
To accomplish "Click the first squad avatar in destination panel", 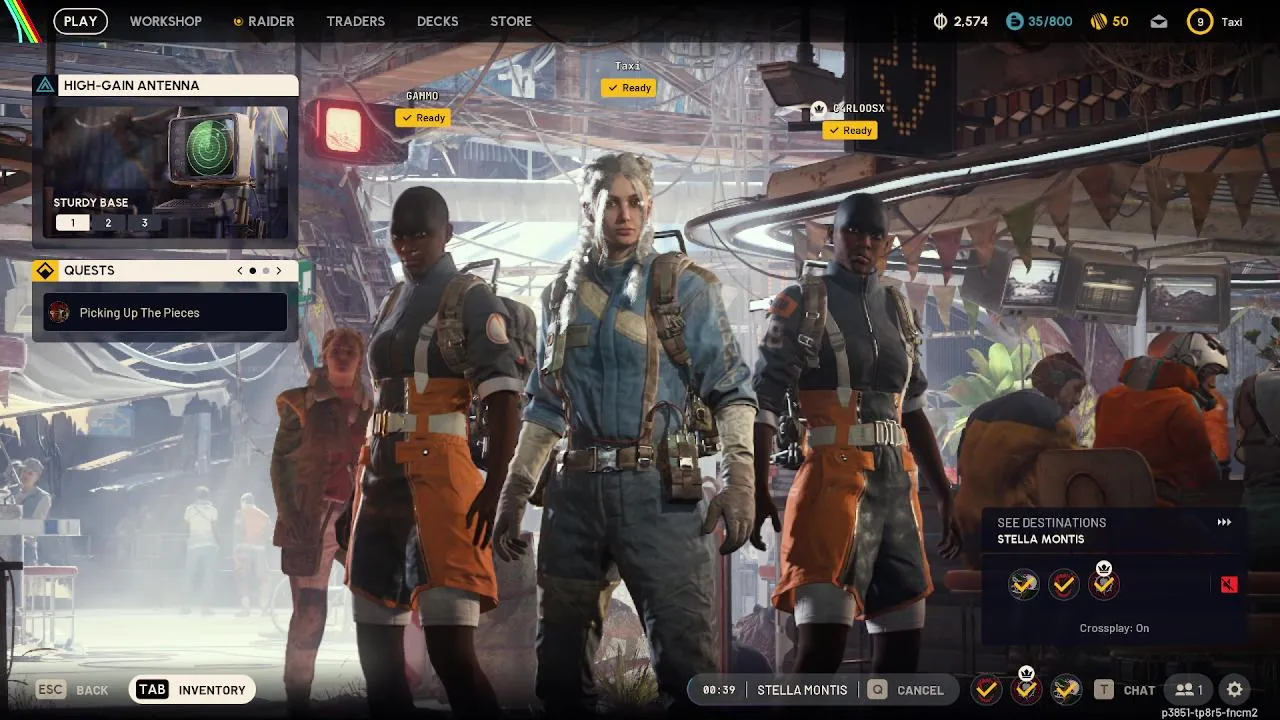I will coord(1024,584).
